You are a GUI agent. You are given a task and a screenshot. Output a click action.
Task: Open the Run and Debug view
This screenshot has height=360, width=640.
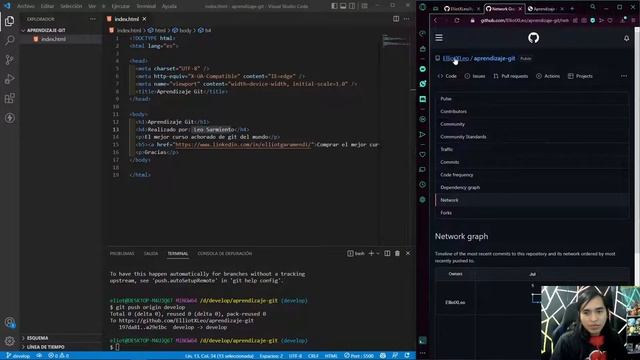(x=9, y=79)
